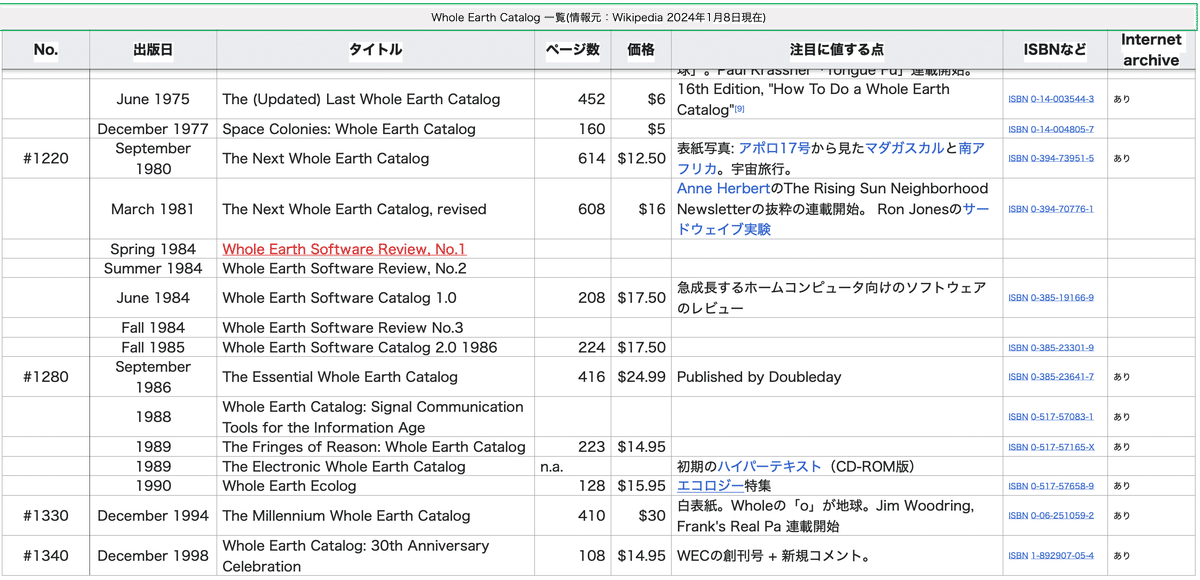Screen dimensions: 1200x580
Task: Select 'Space Colonies: Whole Earth Catalog' title
Action: point(349,129)
